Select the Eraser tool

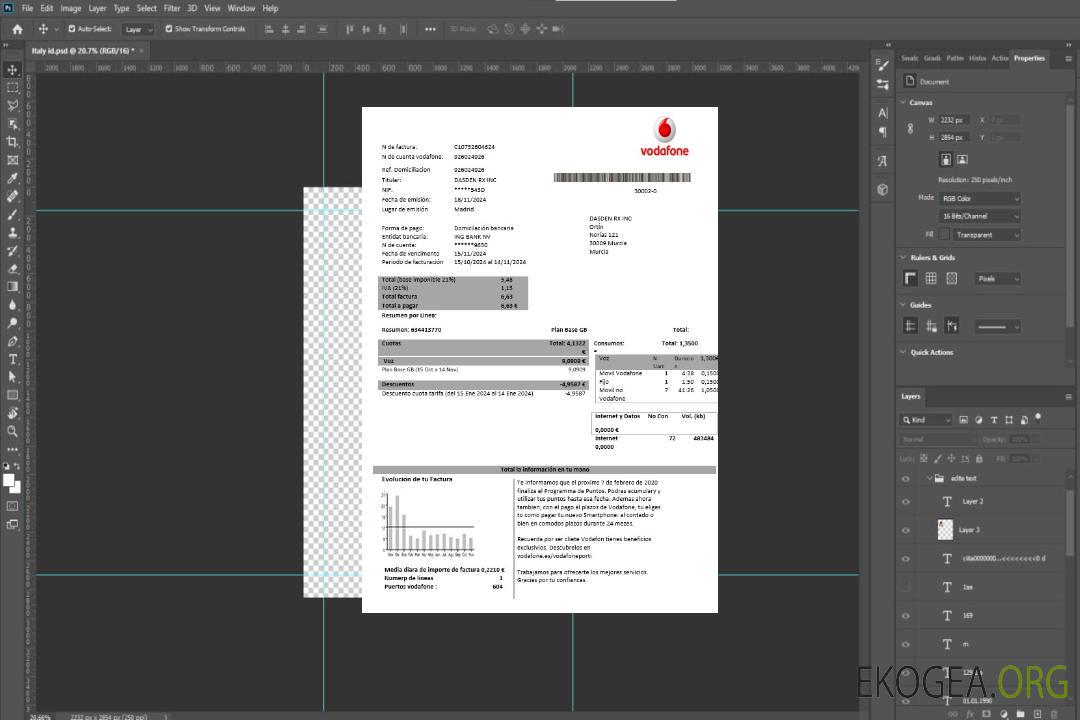[12, 269]
